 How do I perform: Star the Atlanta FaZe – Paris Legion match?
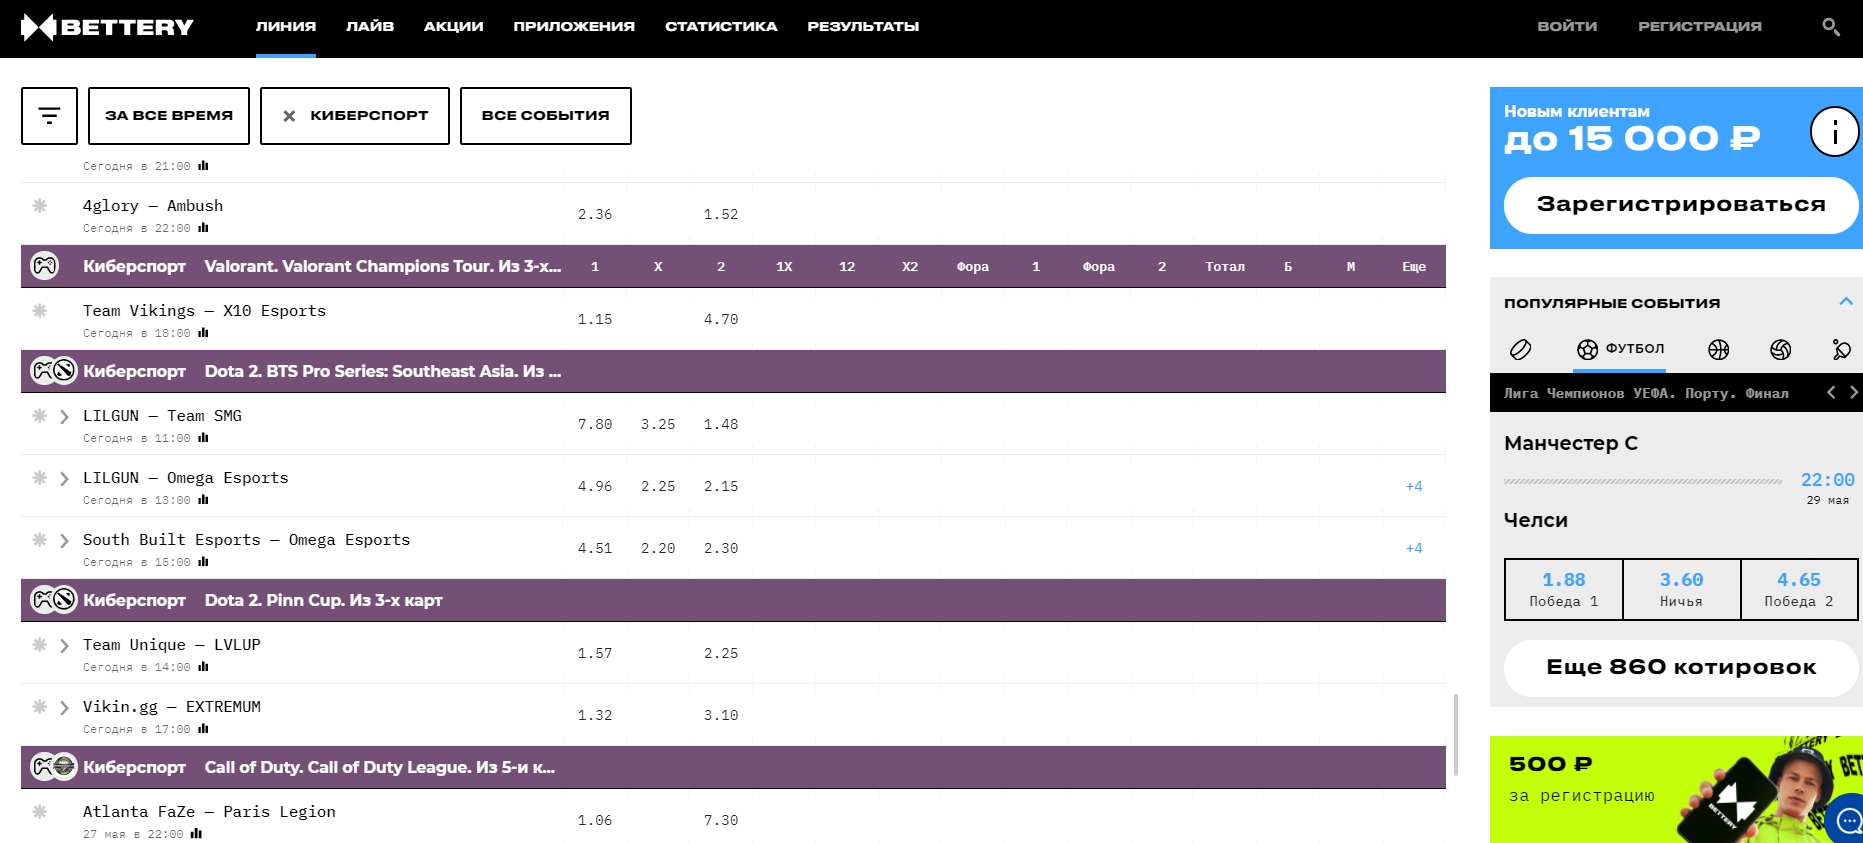(x=40, y=812)
